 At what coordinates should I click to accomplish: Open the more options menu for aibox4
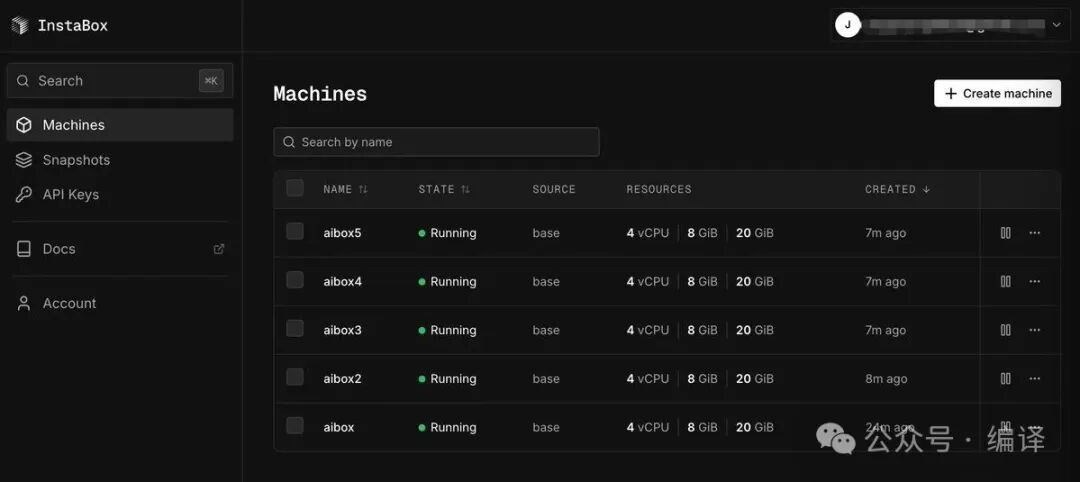1035,282
